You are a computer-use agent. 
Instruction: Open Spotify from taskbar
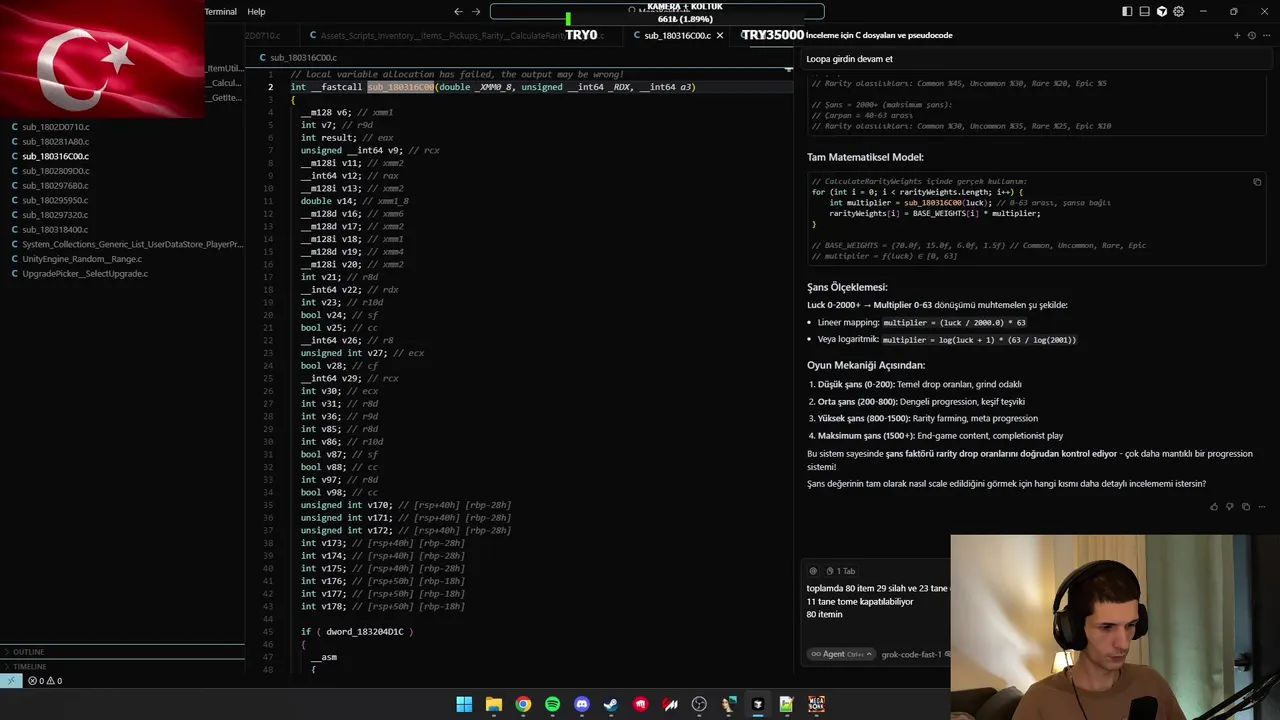pyautogui.click(x=552, y=704)
